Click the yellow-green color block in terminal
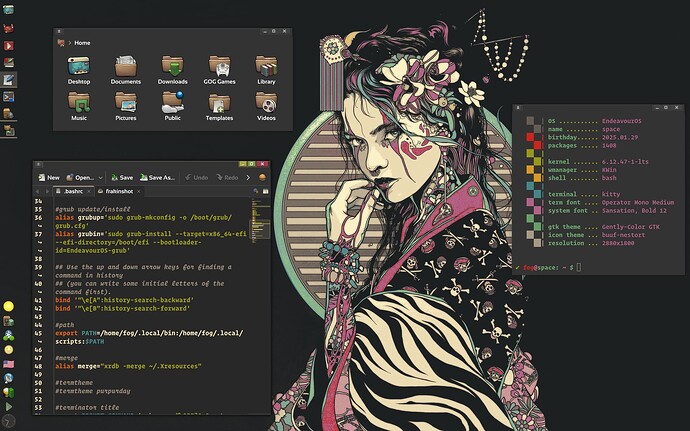Screen dimensions: 690x431 tap(534, 157)
